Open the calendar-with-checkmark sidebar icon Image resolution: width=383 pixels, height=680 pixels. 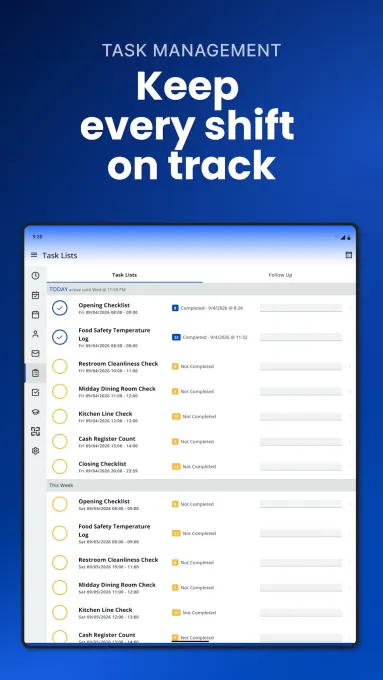[36, 295]
